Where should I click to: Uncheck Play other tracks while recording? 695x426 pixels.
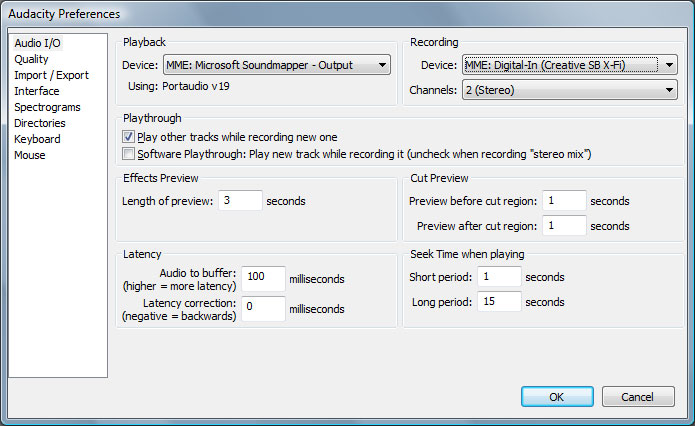point(128,136)
